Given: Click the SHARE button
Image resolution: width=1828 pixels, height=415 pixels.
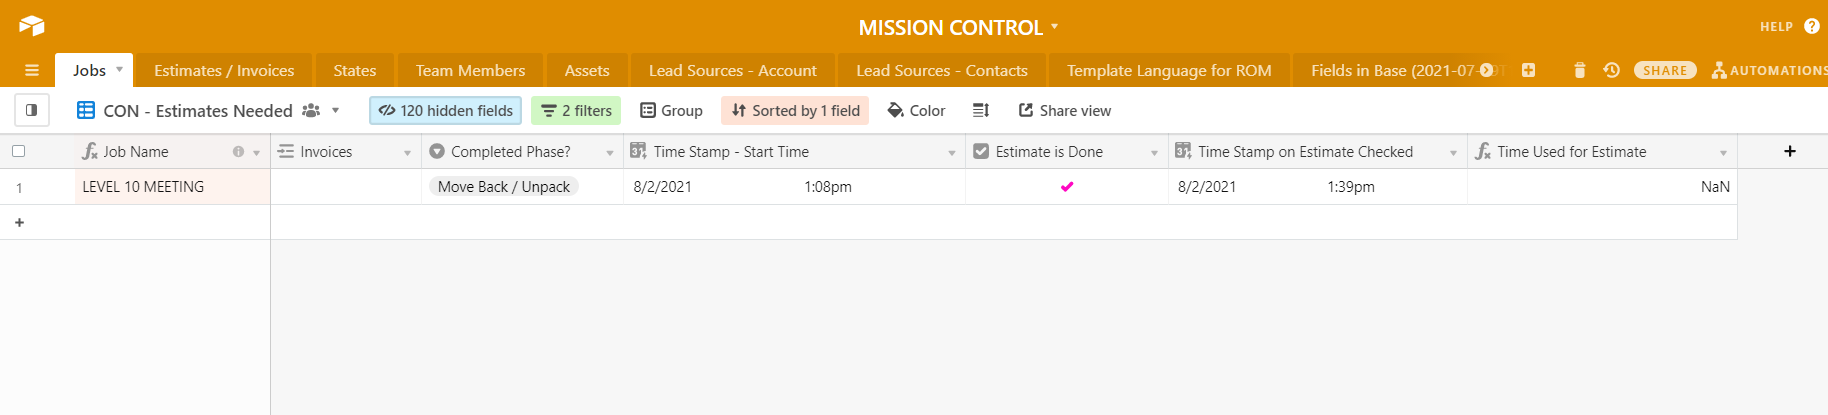Looking at the screenshot, I should pyautogui.click(x=1665, y=70).
